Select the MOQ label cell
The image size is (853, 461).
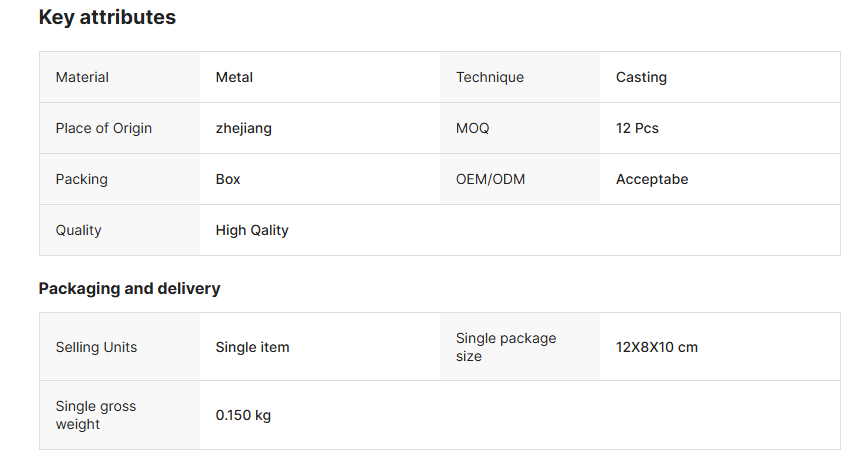[x=473, y=128]
